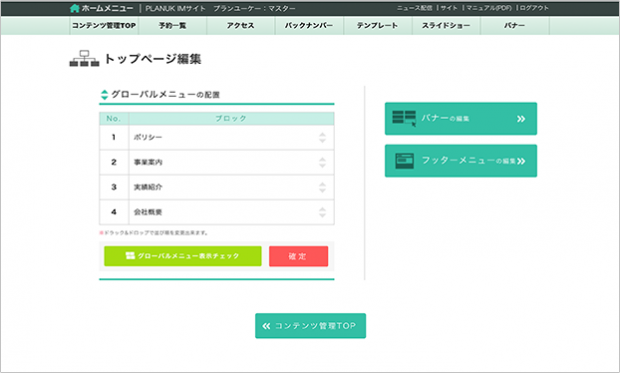Click the reorder handle on the 事業案内 row
620x373 pixels.
pyautogui.click(x=322, y=162)
